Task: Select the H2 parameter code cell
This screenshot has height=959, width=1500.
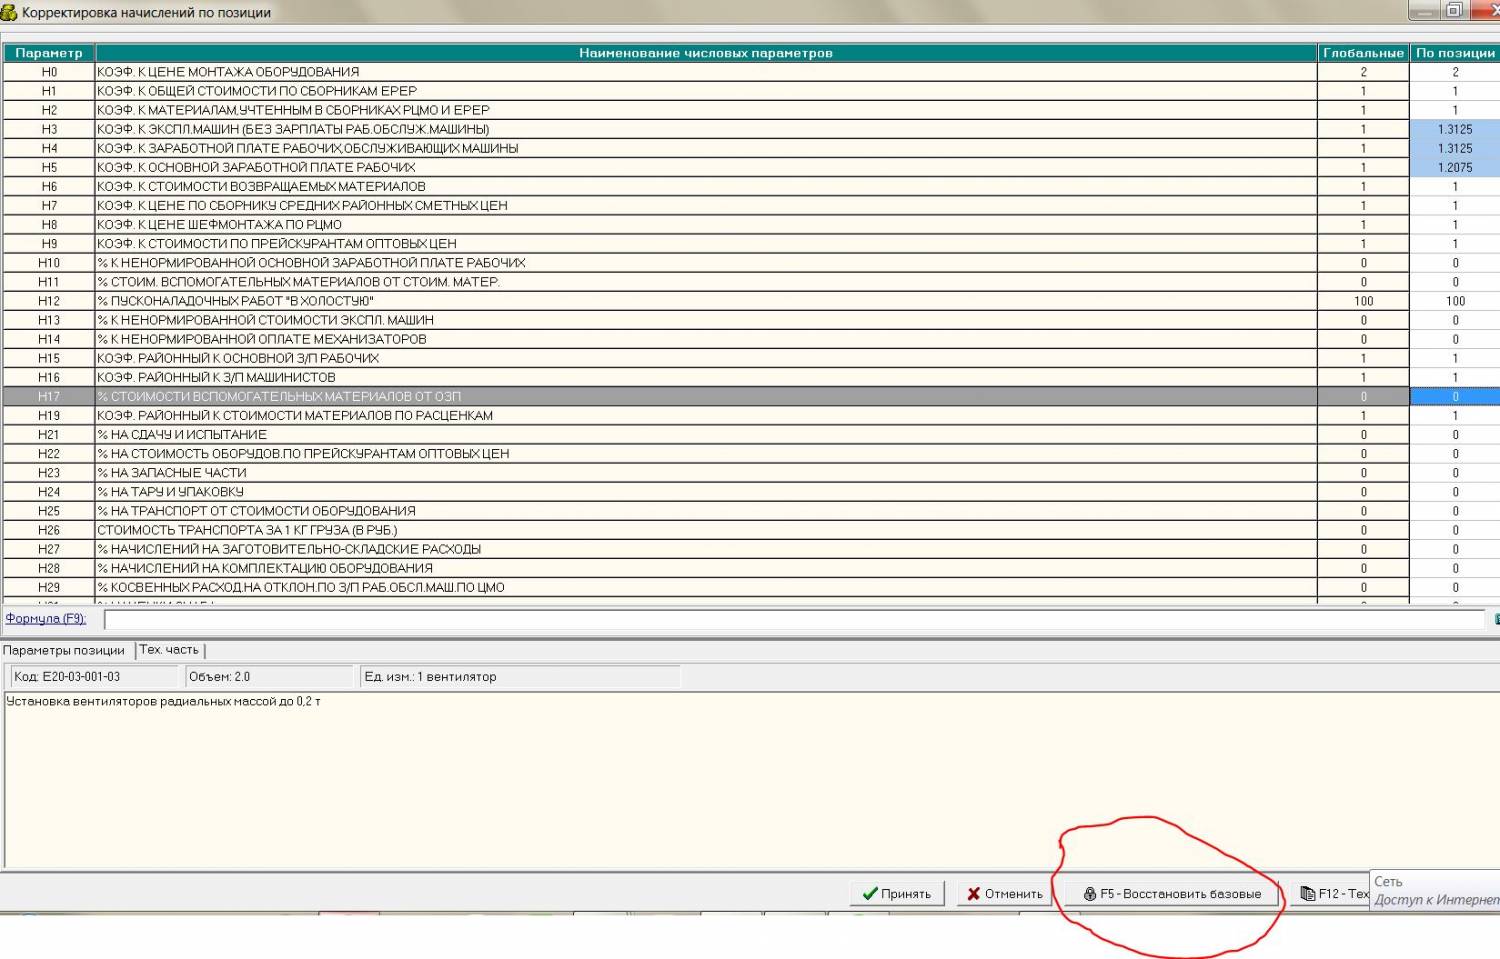Action: pos(49,110)
